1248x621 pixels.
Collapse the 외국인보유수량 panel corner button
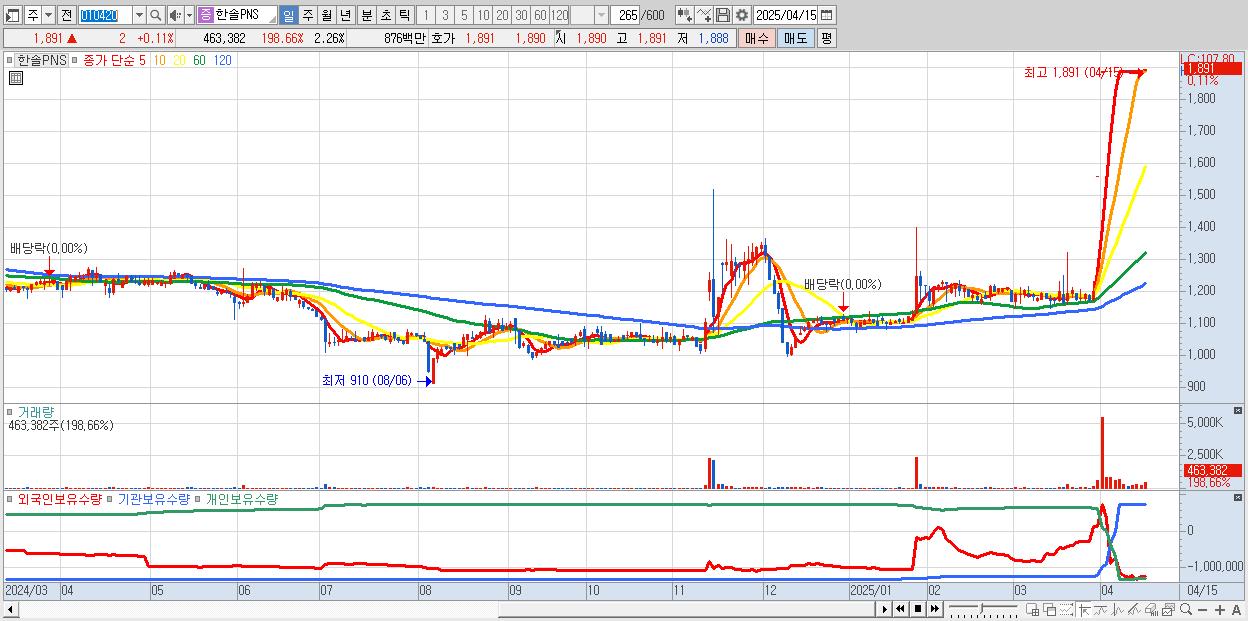point(1238,497)
